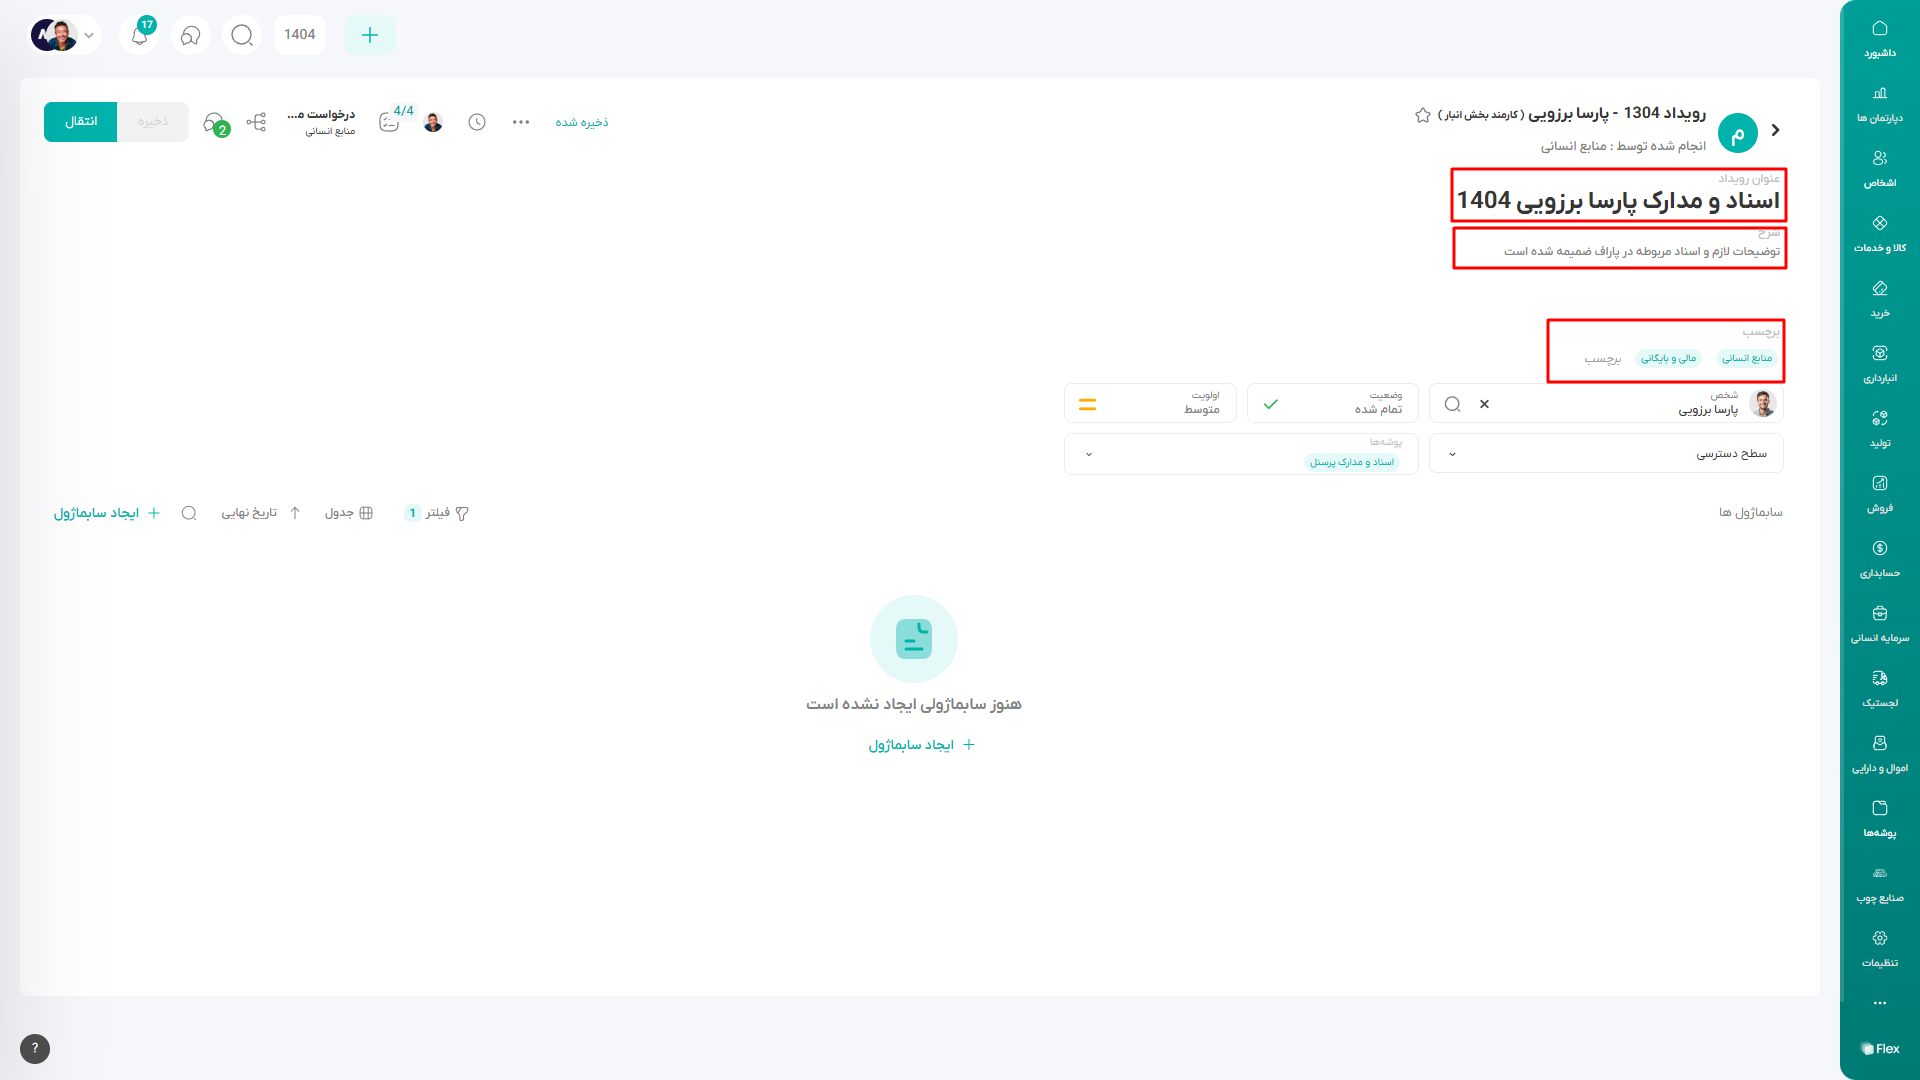The image size is (1920, 1080).
Task: Open انبارداری in the sidebar
Action: click(x=1879, y=364)
